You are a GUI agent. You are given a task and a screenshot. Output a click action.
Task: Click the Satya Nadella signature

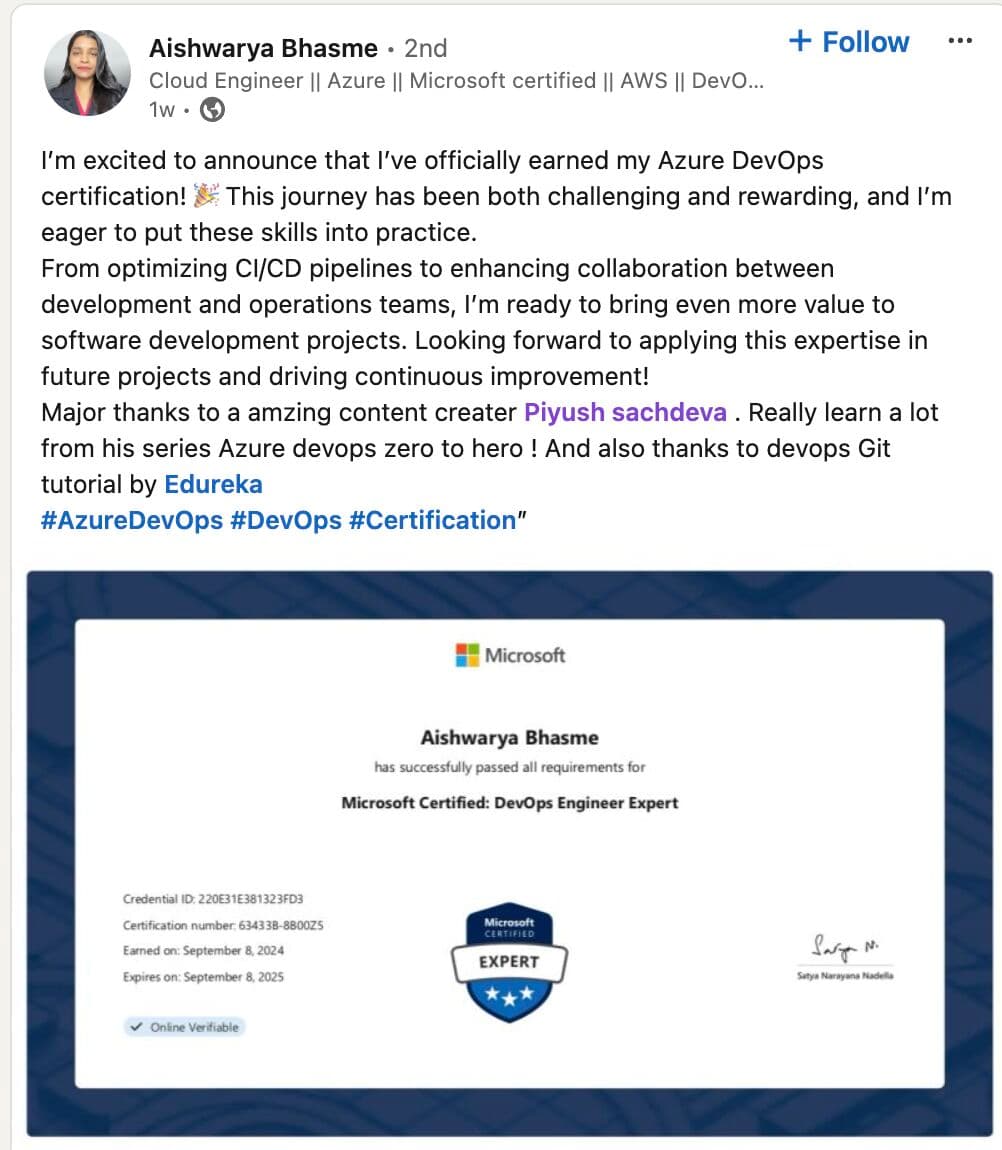(845, 948)
